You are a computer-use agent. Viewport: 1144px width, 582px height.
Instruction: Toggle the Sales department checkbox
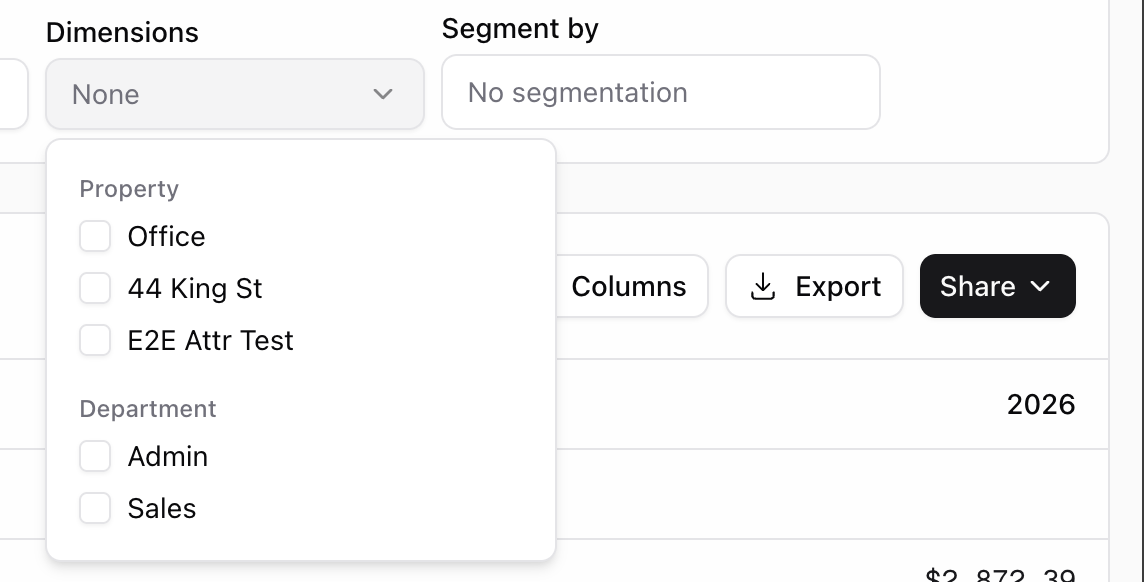(x=95, y=508)
